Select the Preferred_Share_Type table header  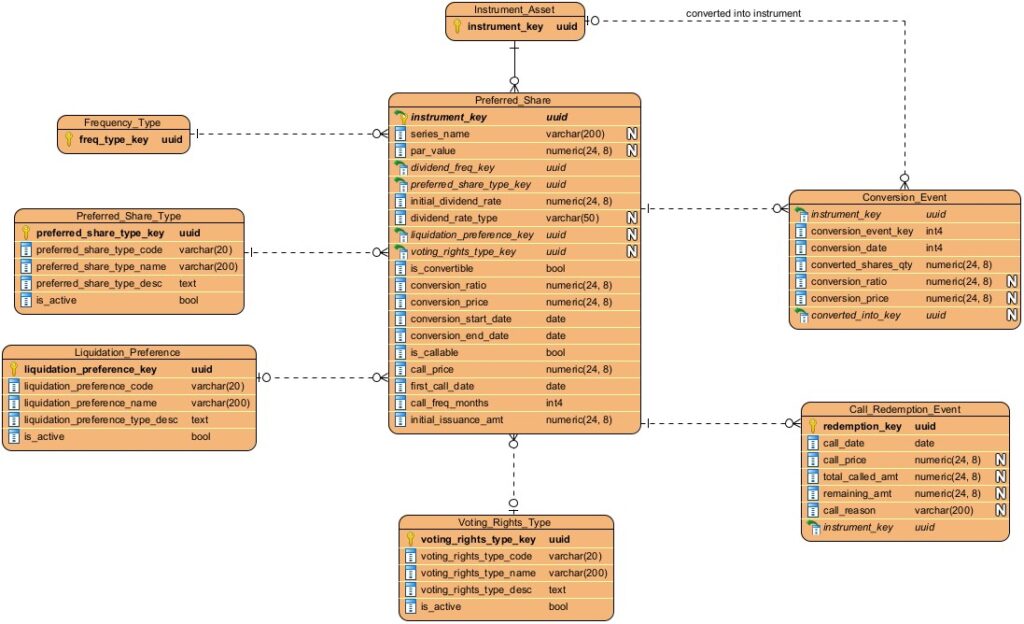[x=128, y=215]
